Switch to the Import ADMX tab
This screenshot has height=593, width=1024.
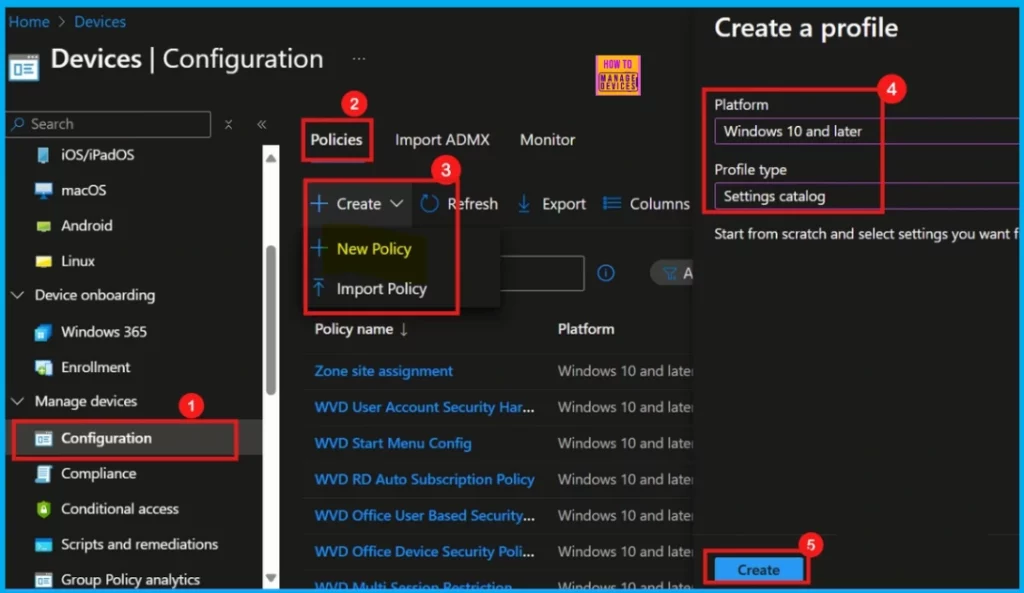pos(442,140)
